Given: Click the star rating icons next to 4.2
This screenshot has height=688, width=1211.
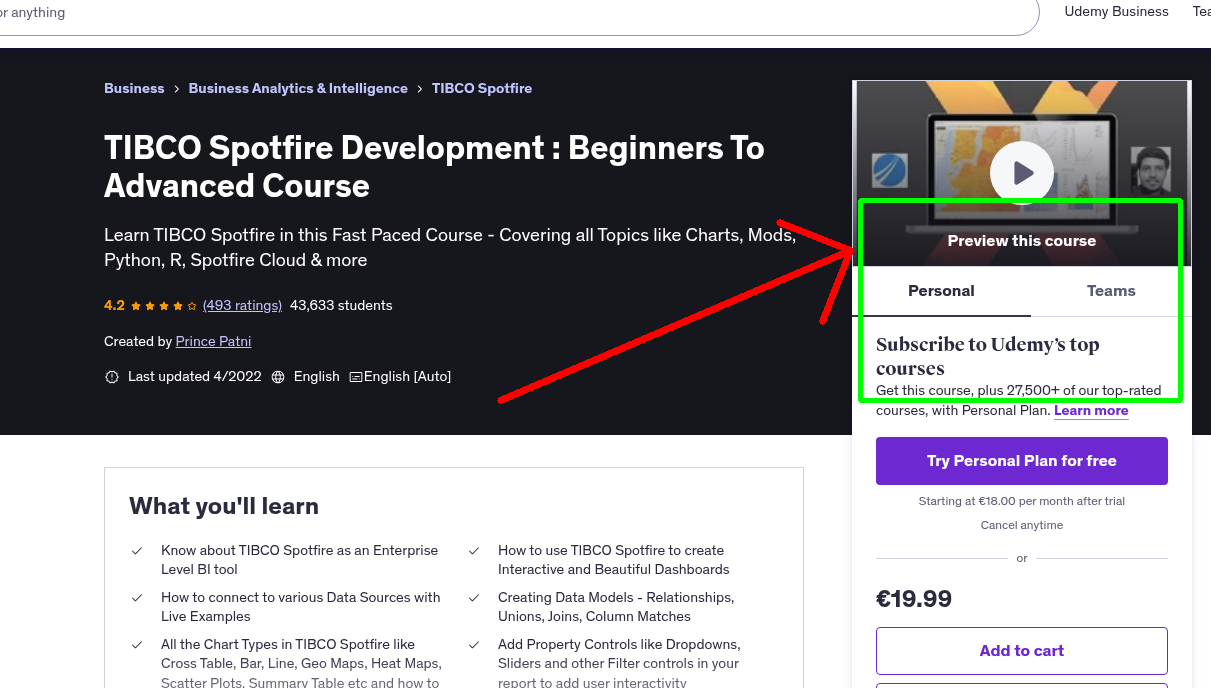Looking at the screenshot, I should click(x=162, y=305).
